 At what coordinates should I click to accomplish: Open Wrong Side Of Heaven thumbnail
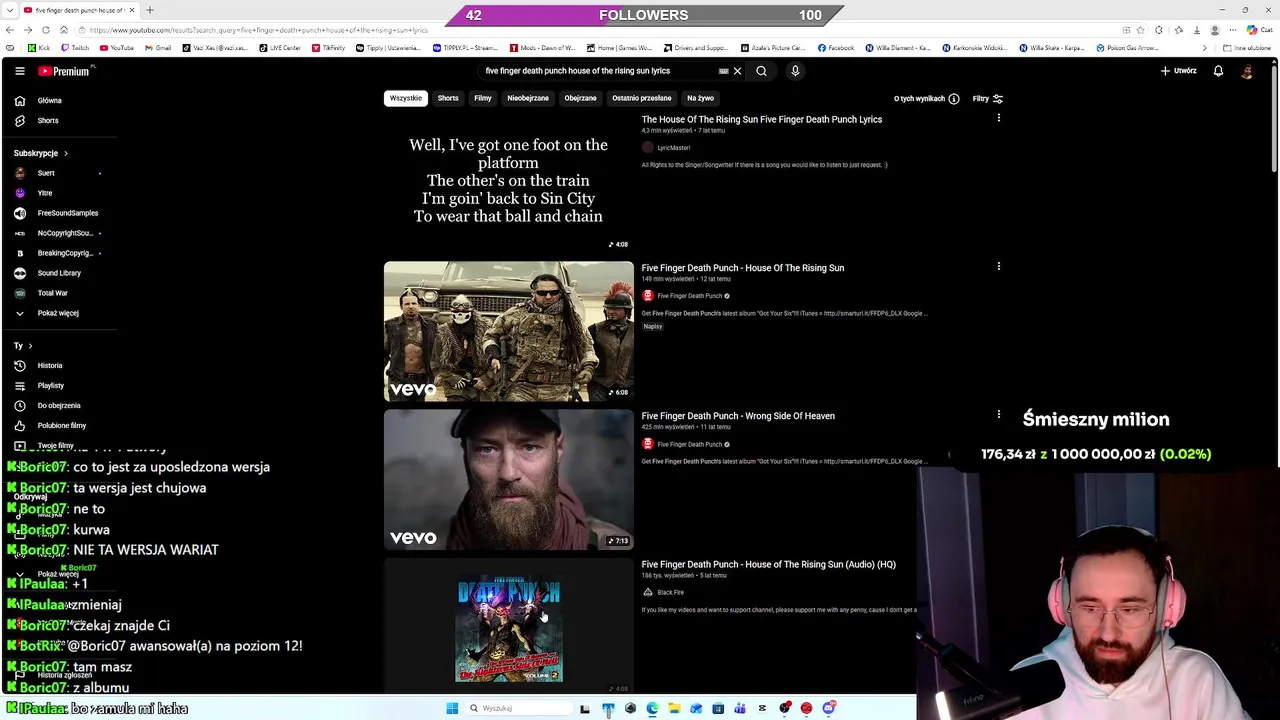[x=508, y=479]
